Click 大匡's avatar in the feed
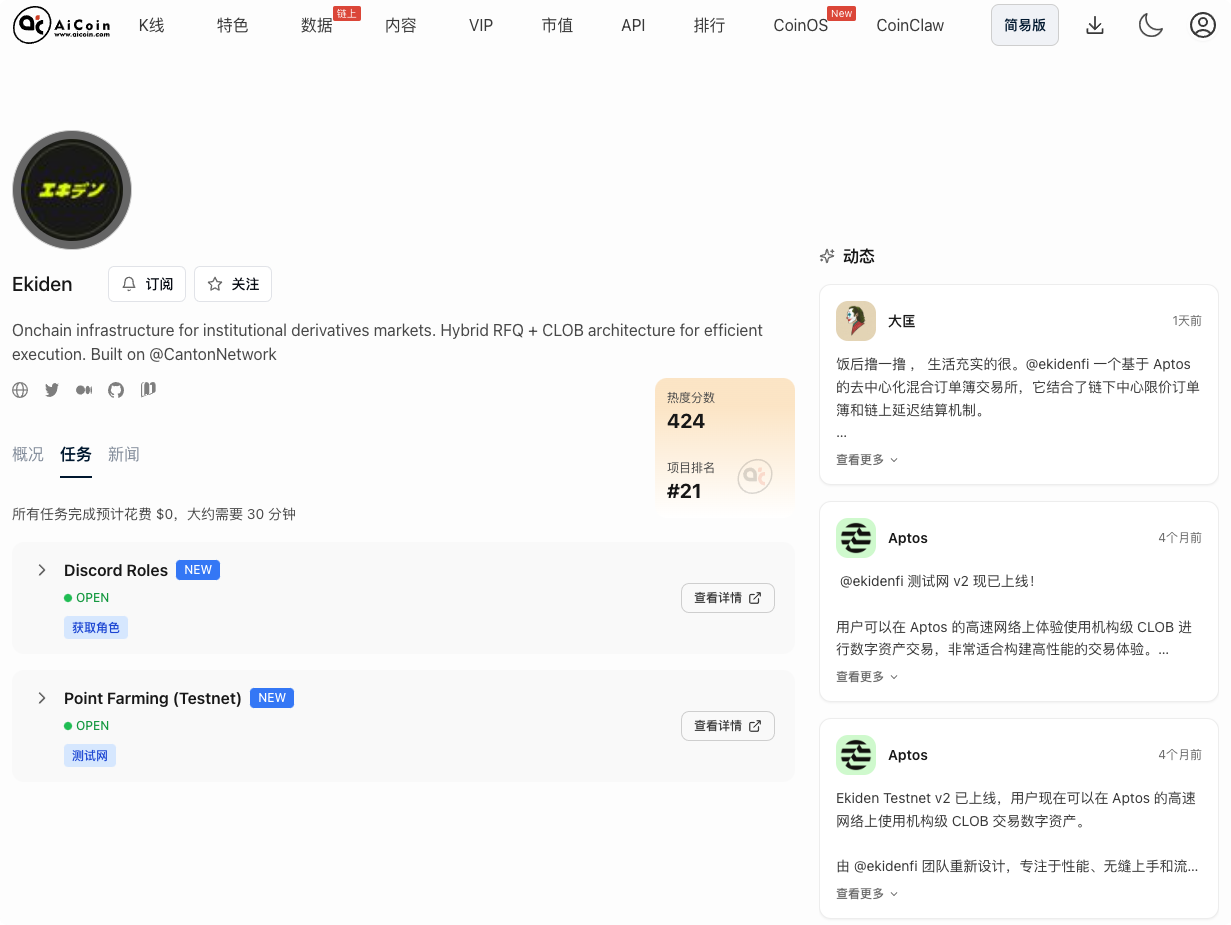Screen dimensions: 1231x925 (x=856, y=321)
